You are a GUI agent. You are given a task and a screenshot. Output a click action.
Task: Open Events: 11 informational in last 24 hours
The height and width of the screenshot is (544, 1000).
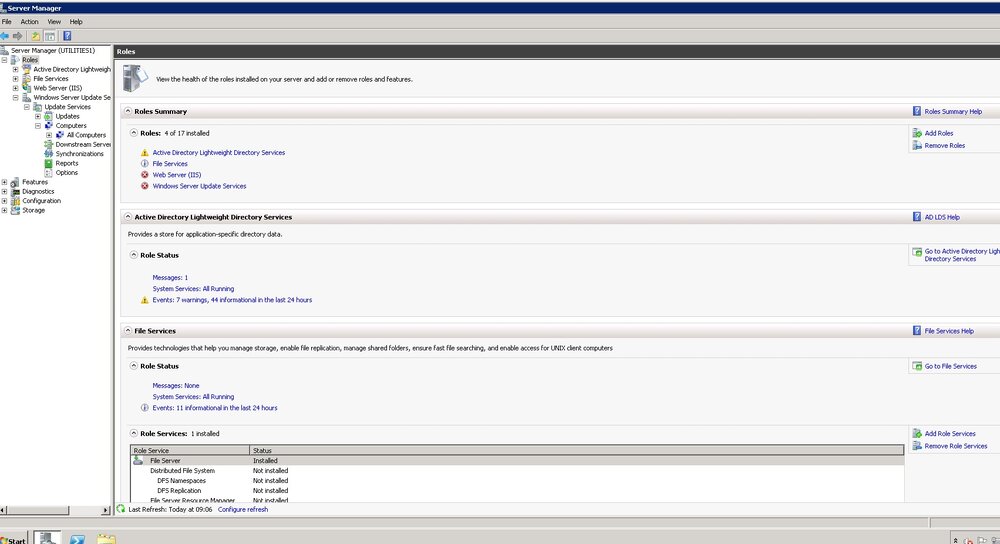point(215,408)
